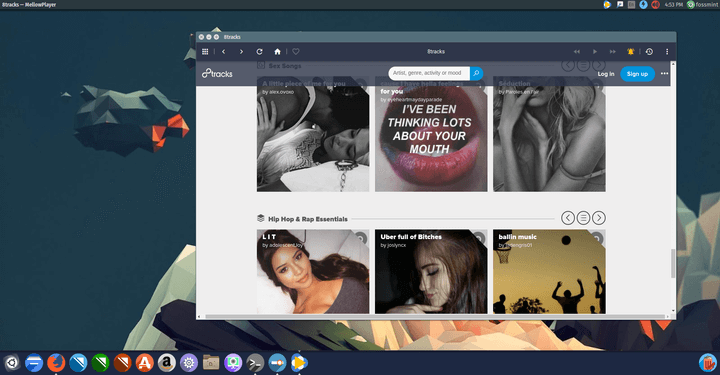Open the purple screen capture dock icon

coord(233,363)
